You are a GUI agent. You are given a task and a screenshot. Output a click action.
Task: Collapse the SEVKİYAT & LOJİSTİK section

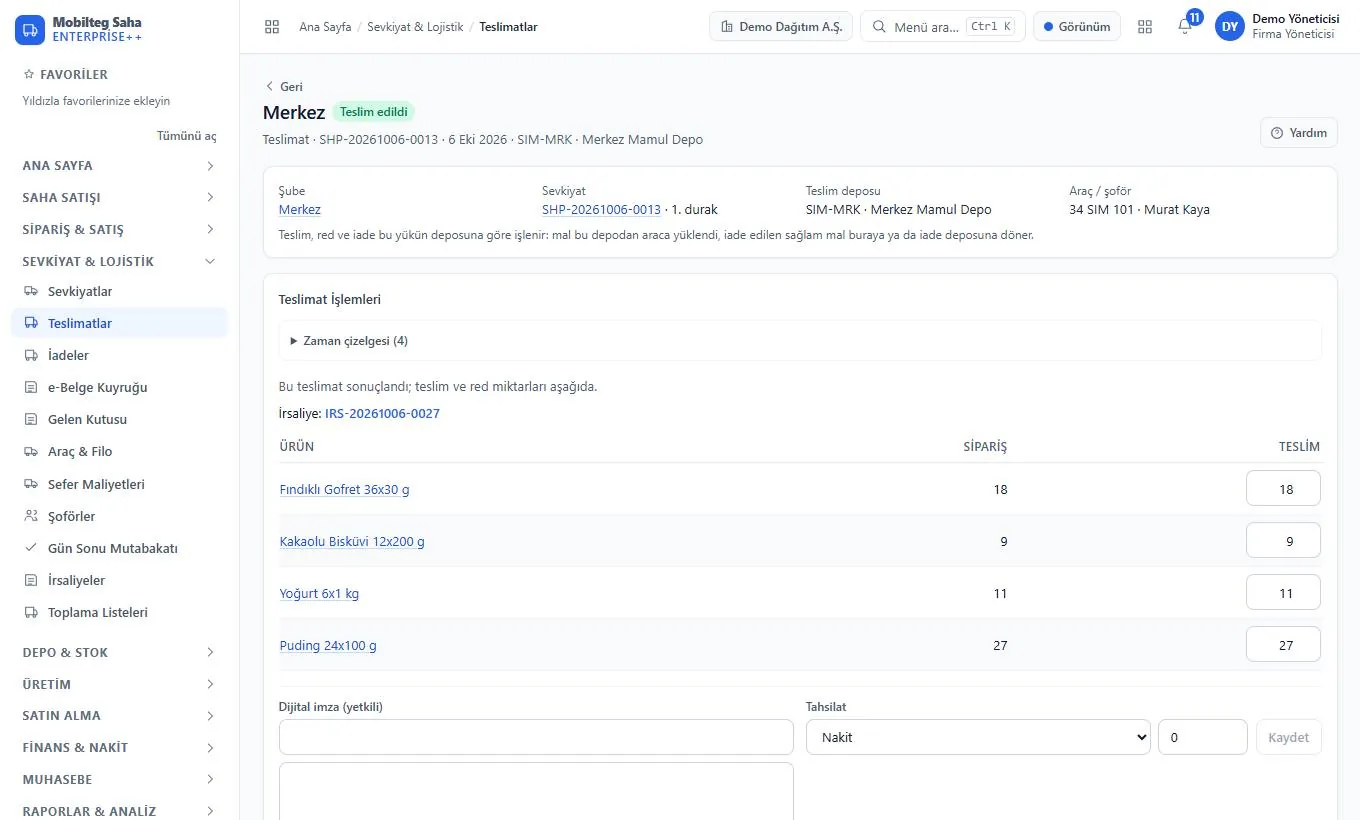click(119, 262)
